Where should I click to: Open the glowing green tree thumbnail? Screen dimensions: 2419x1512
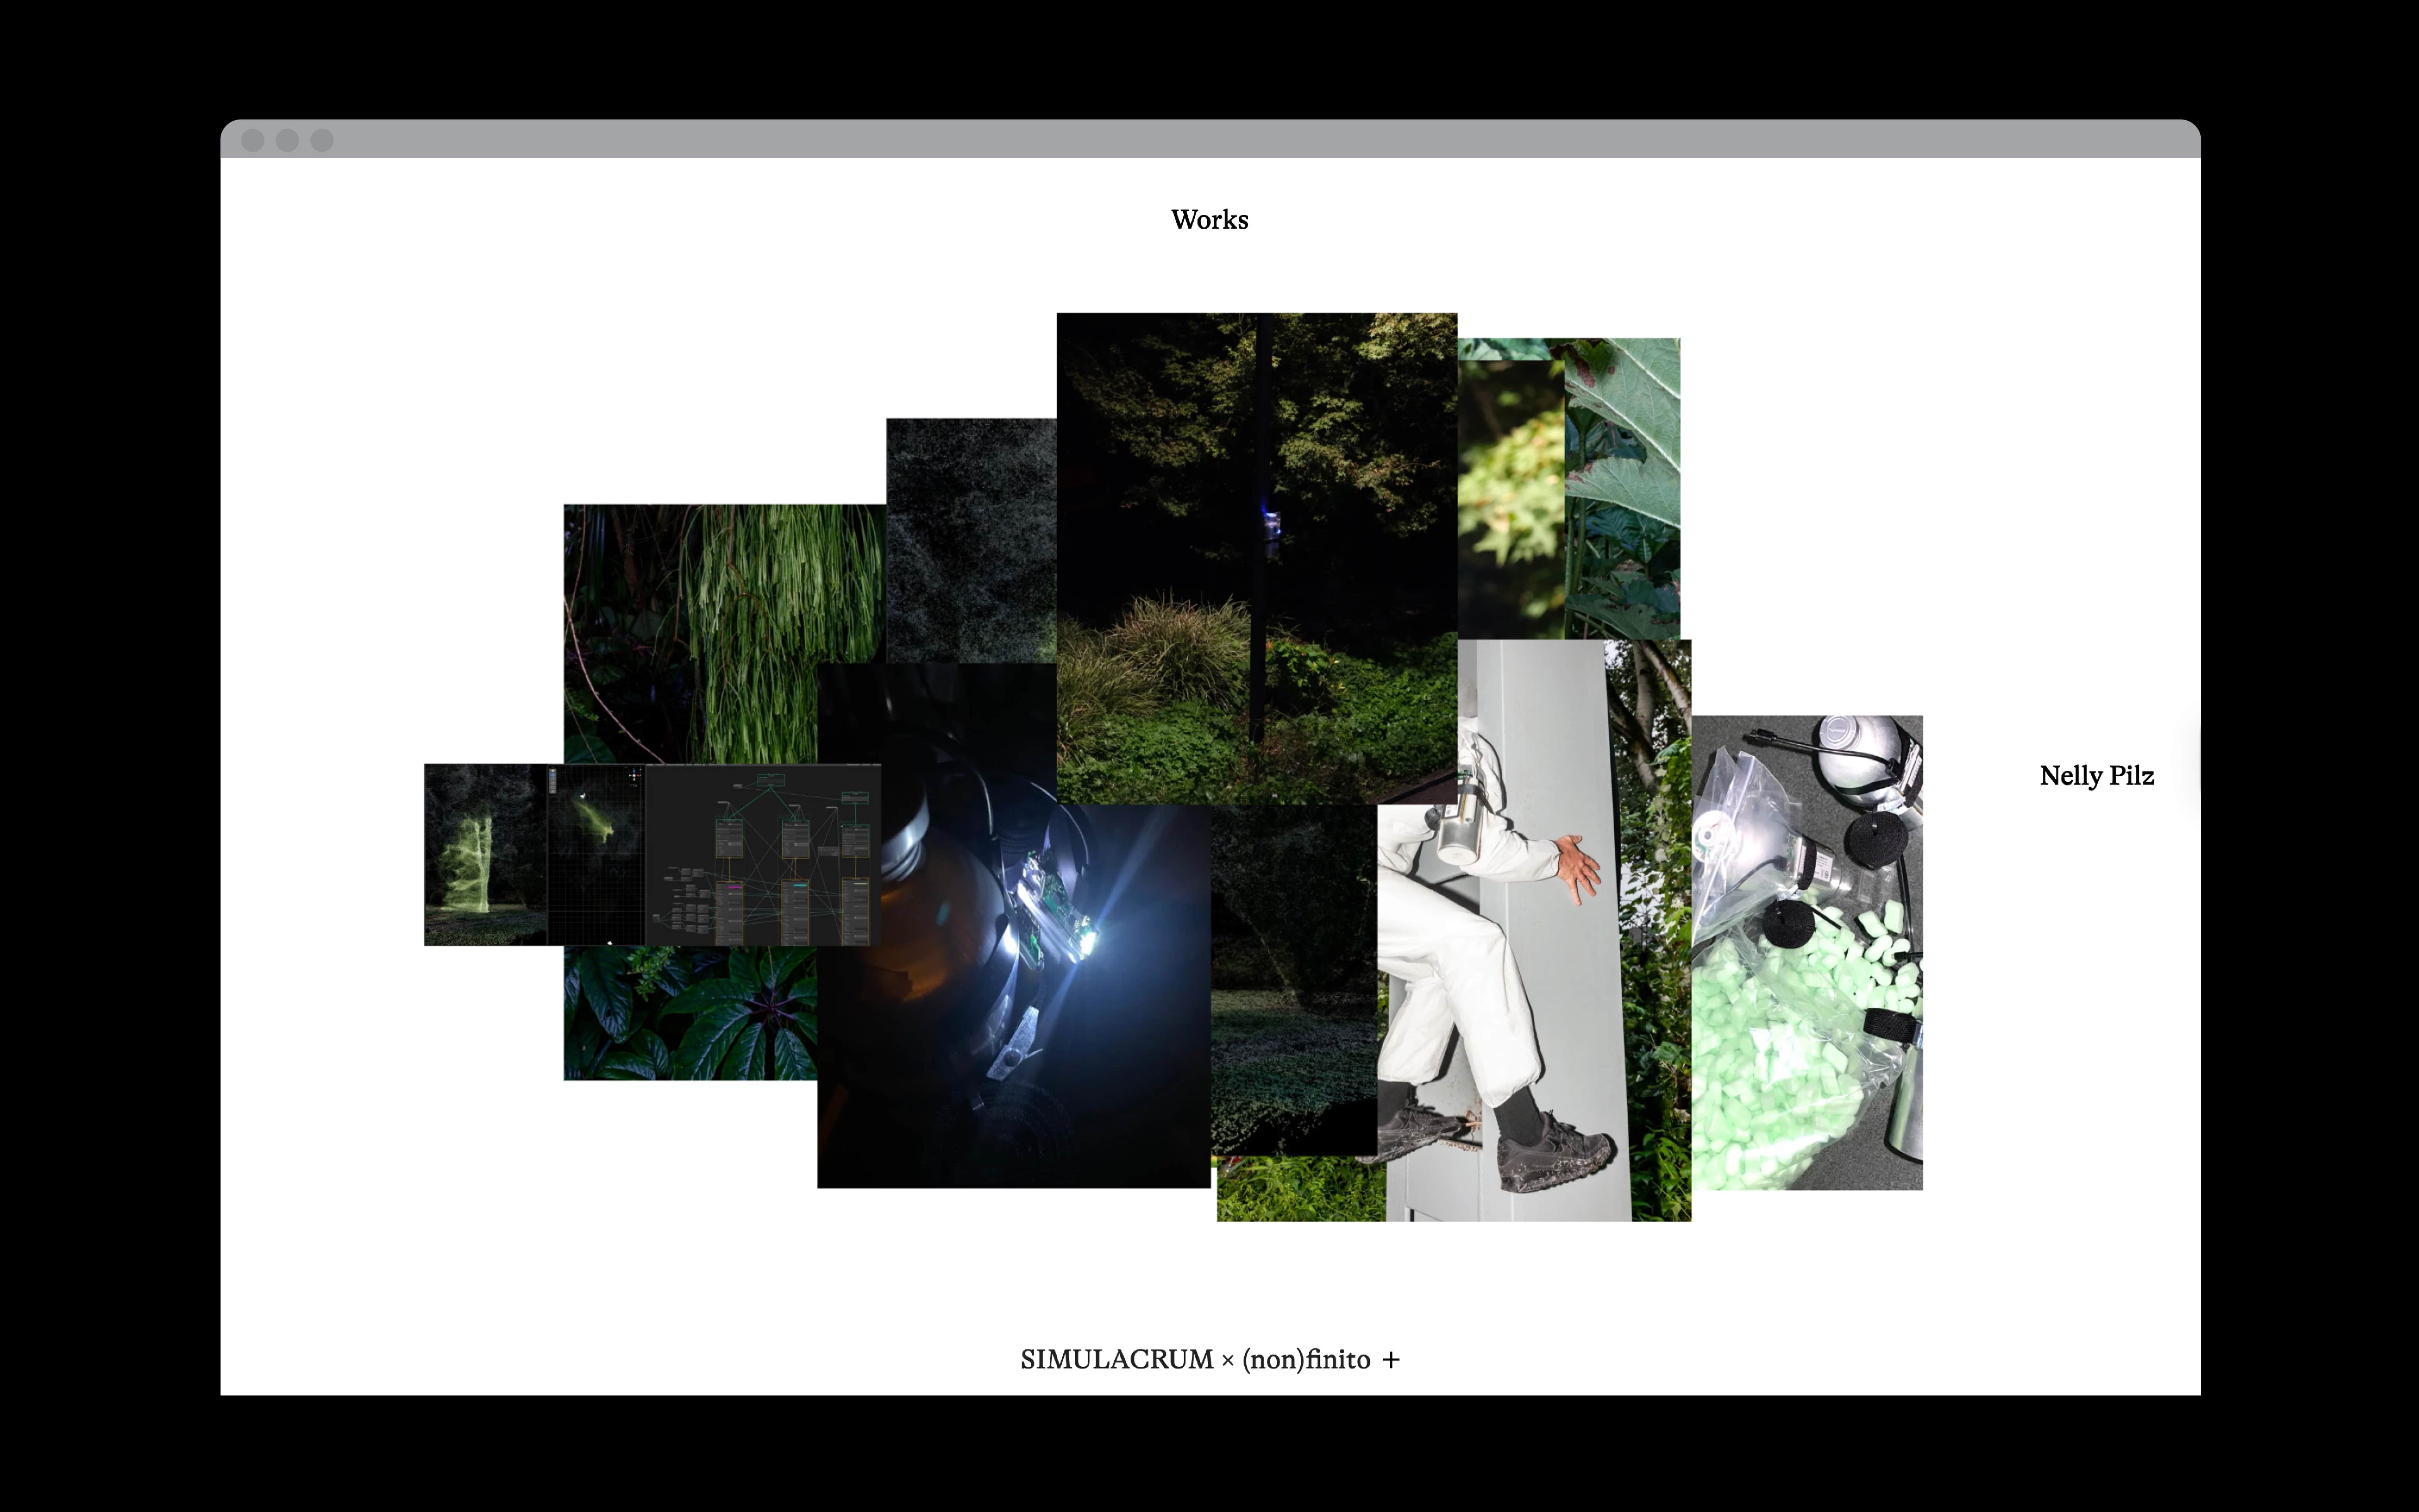tap(485, 855)
